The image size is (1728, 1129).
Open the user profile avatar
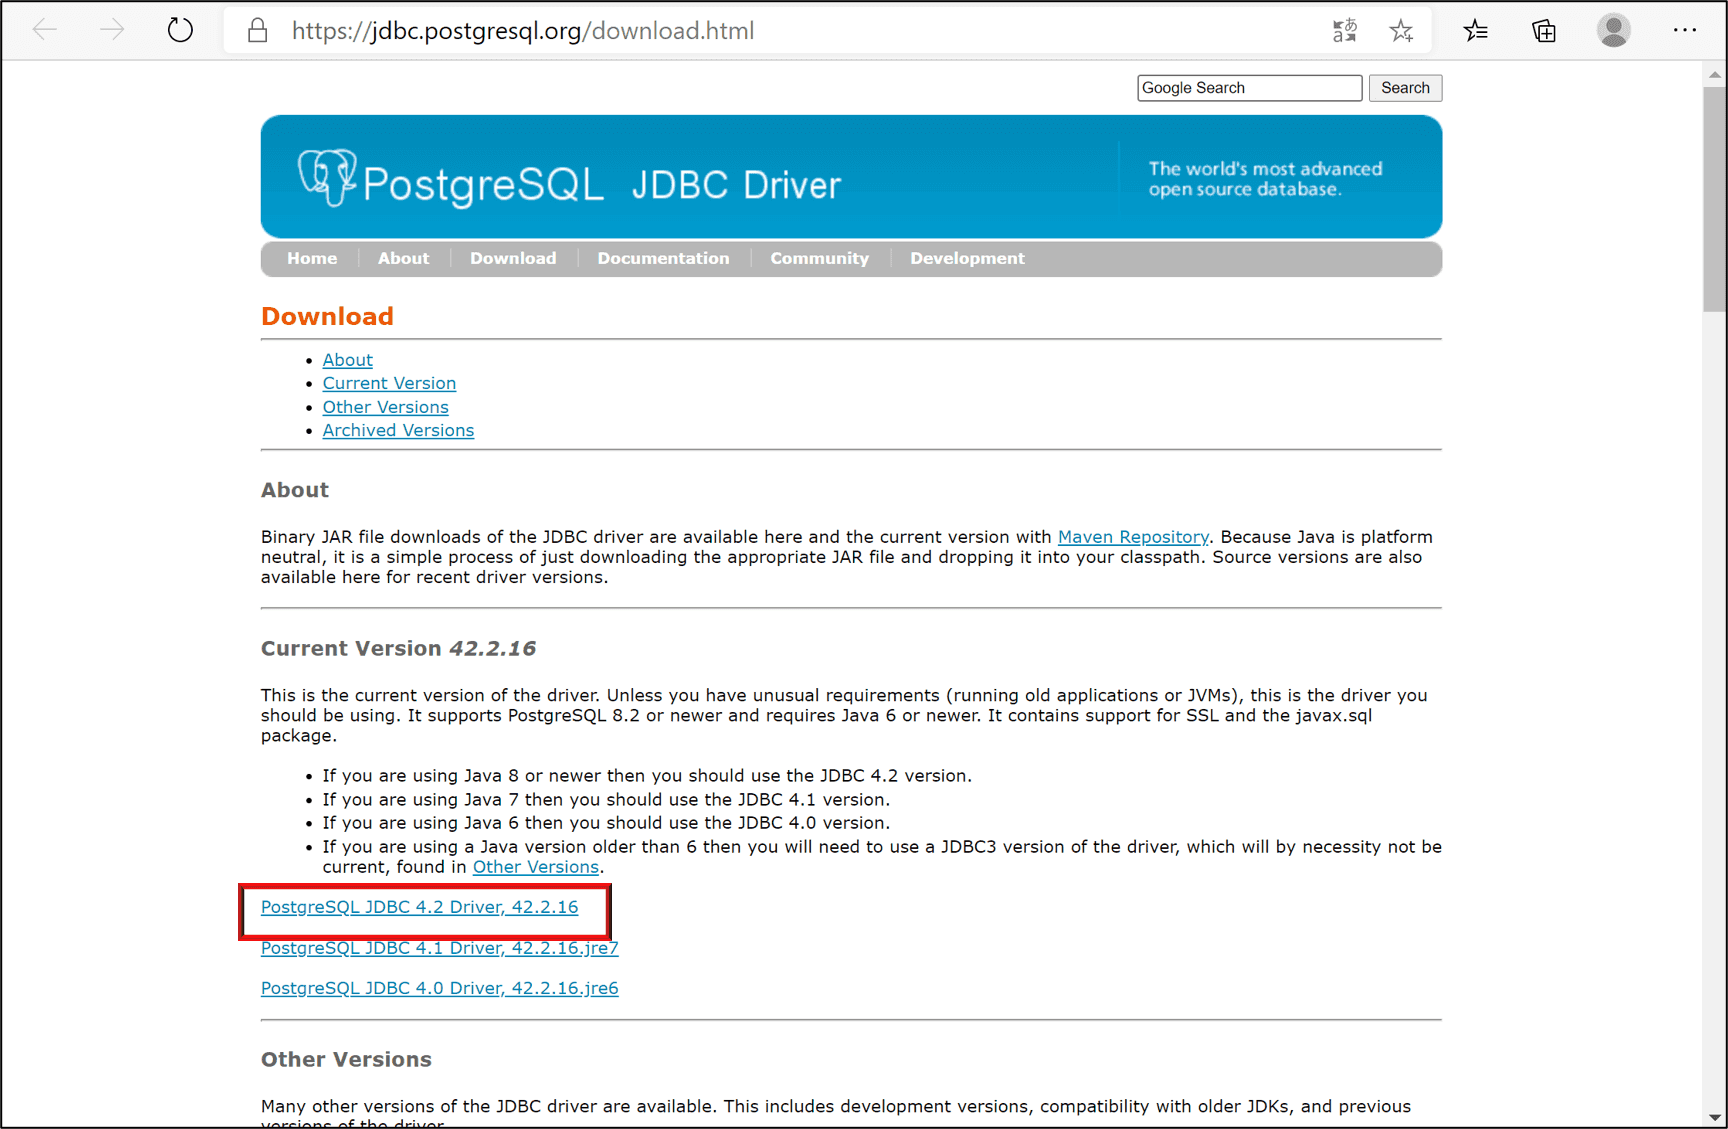pyautogui.click(x=1613, y=30)
